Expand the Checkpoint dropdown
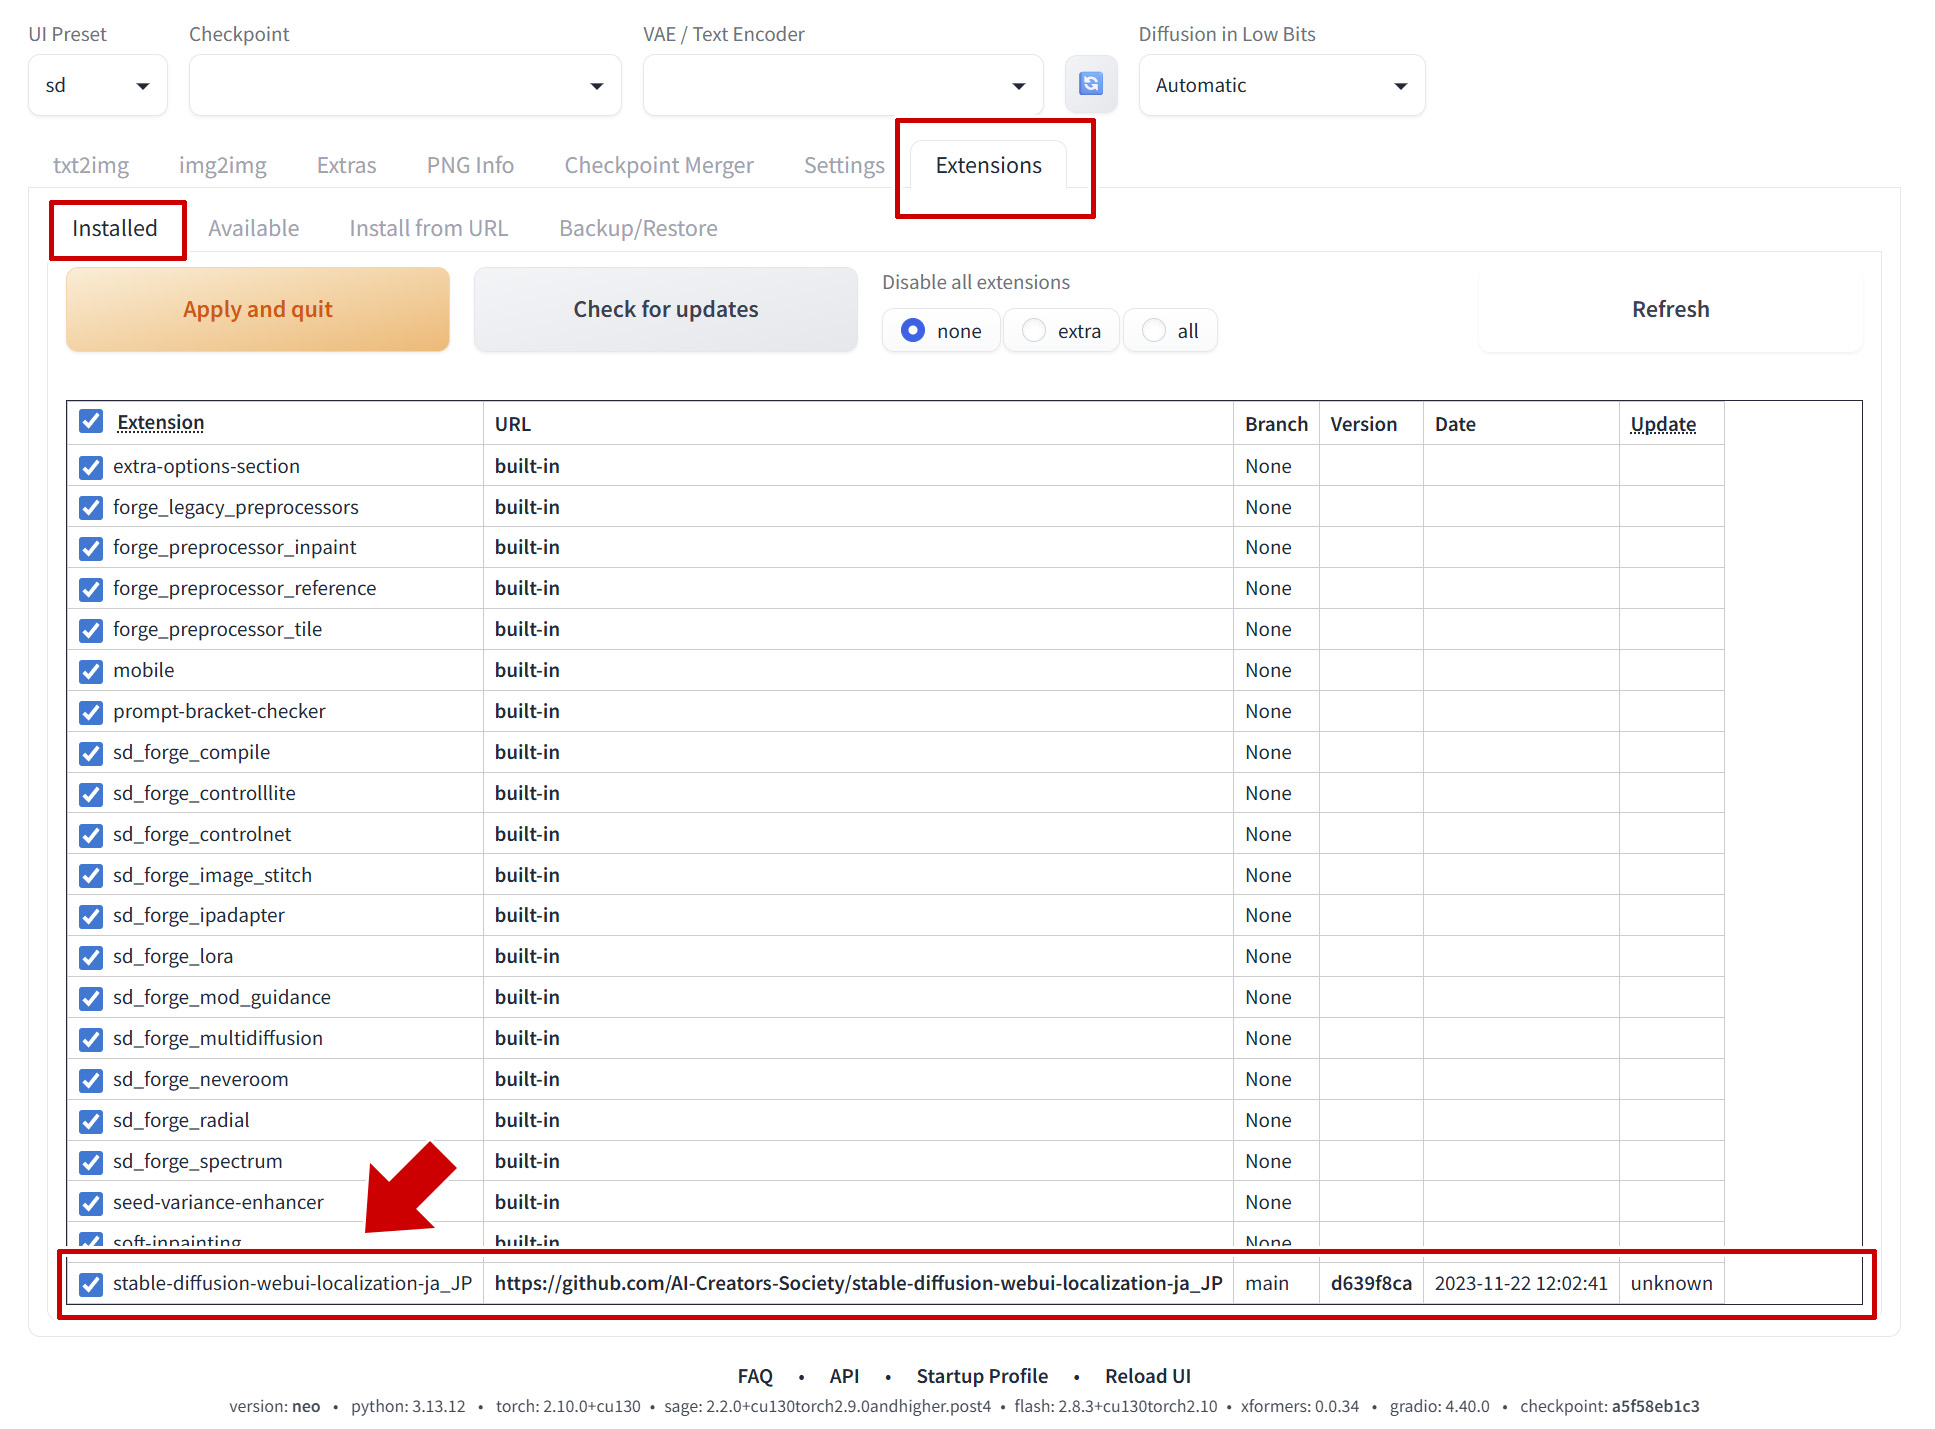This screenshot has width=1935, height=1429. 404,86
